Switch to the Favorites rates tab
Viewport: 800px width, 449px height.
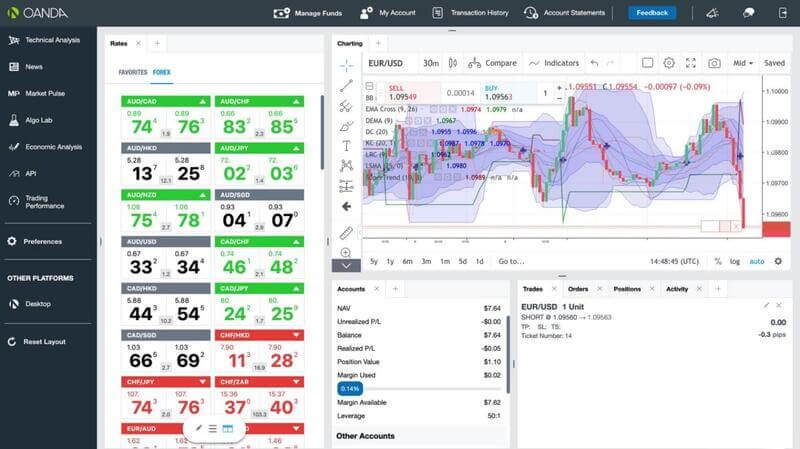coord(133,72)
